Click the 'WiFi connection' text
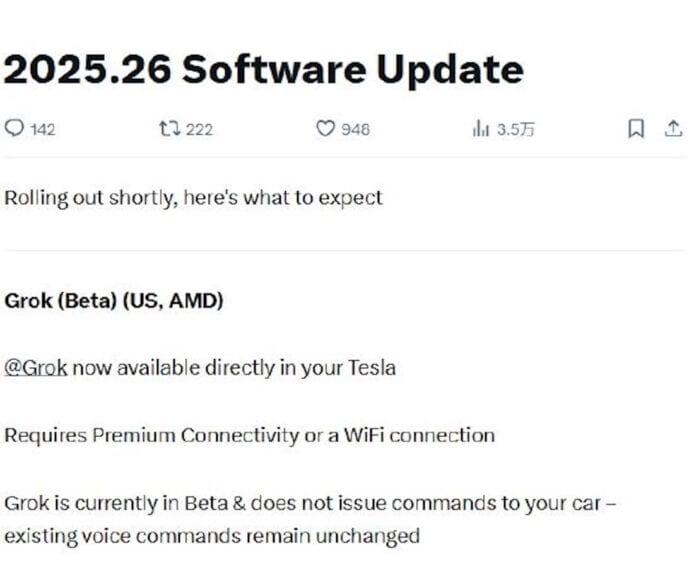 pos(433,435)
